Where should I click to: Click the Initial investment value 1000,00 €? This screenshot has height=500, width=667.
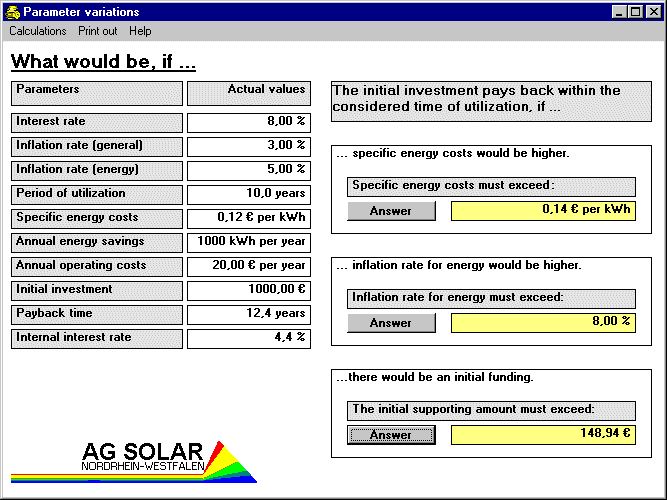pyautogui.click(x=249, y=290)
